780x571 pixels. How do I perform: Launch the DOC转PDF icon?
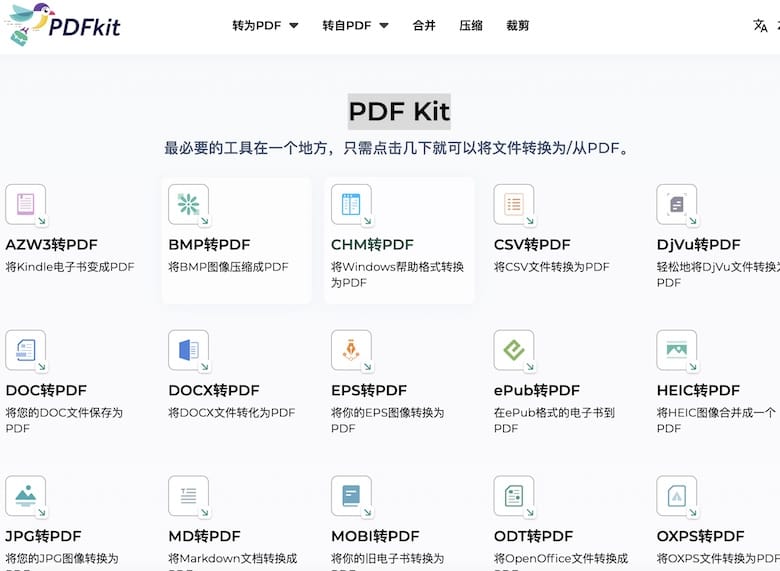(26, 351)
